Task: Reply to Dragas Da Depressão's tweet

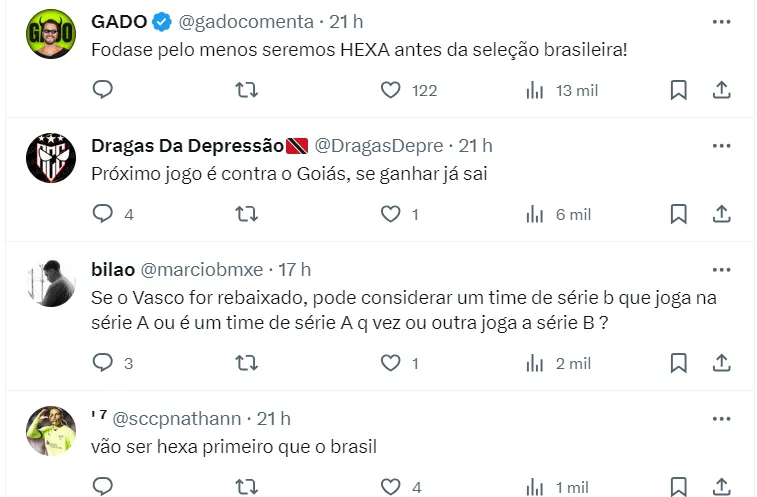Action: pyautogui.click(x=103, y=214)
